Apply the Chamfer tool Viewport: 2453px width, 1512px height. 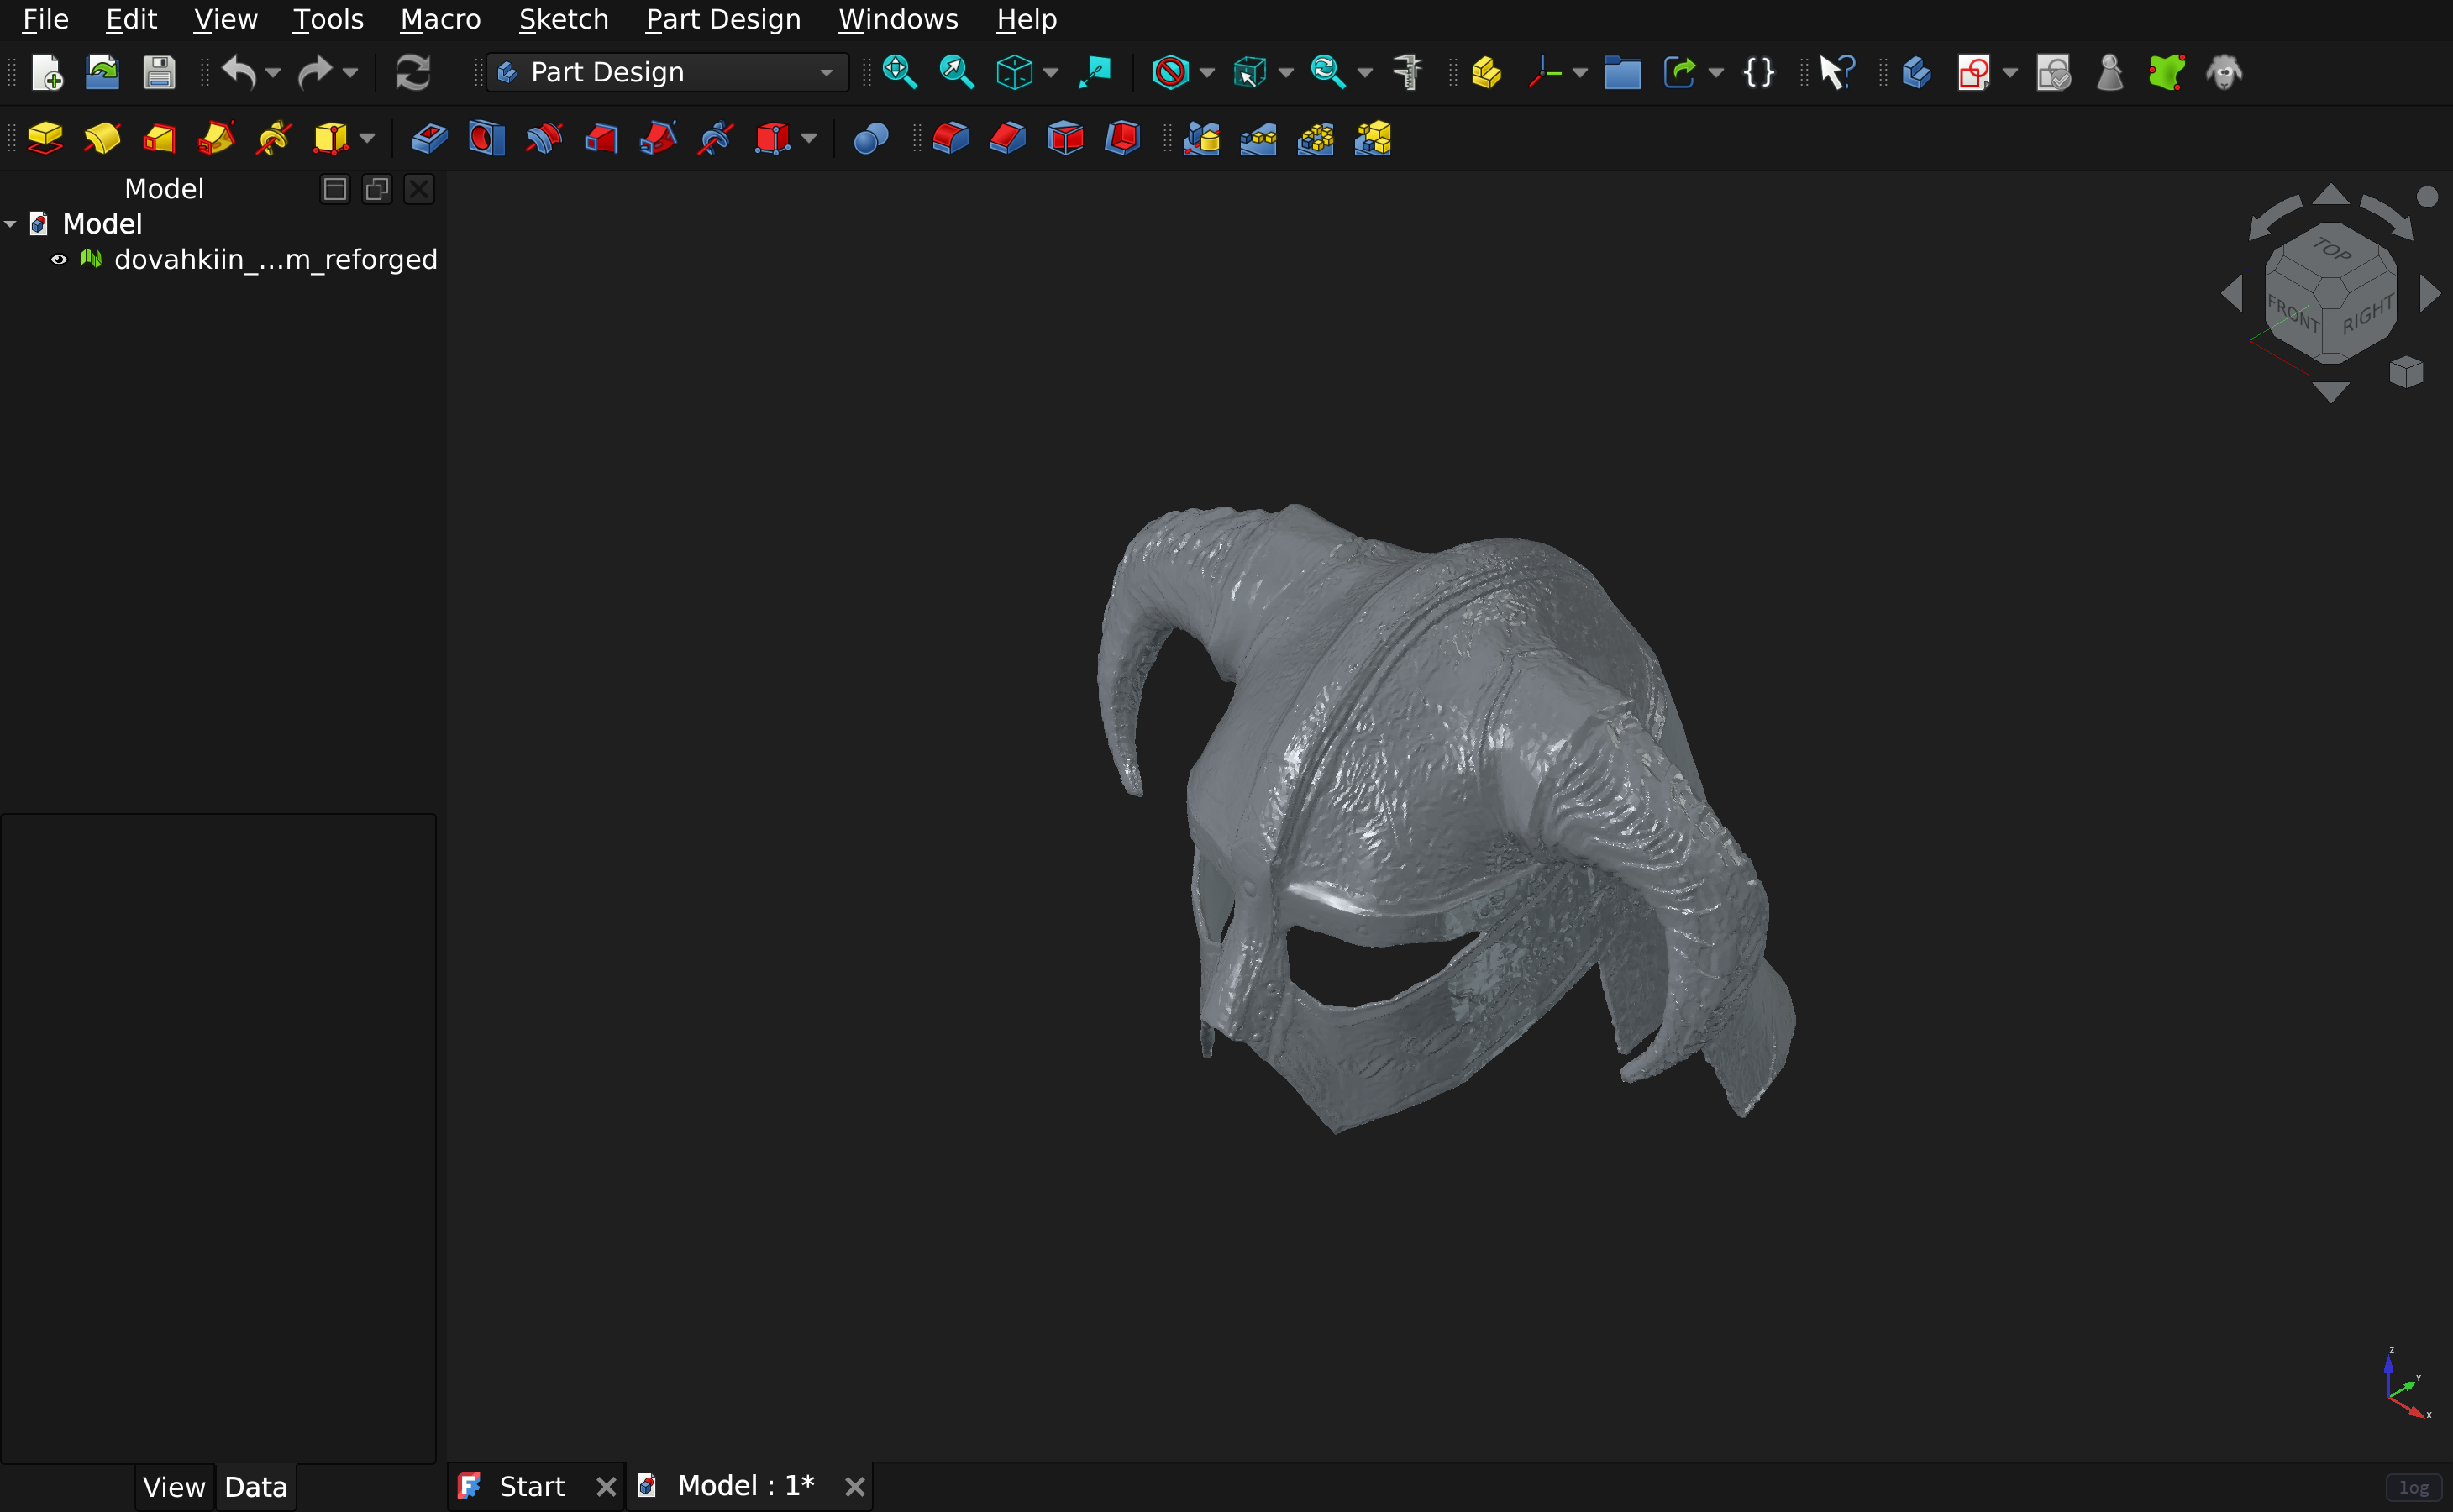[x=1008, y=138]
